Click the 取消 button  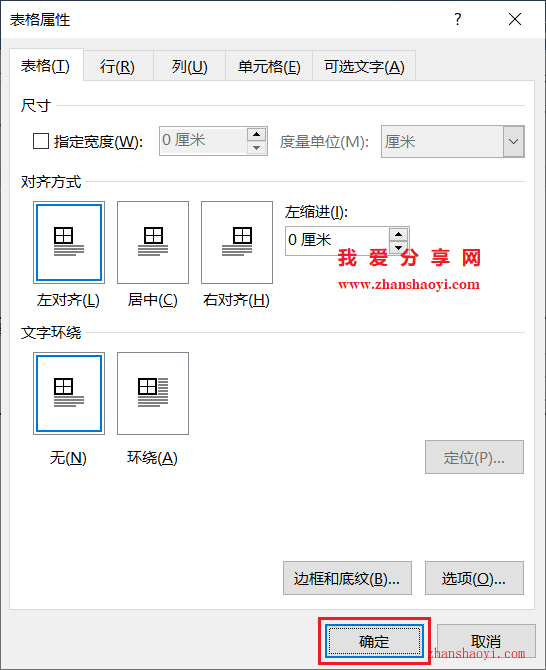(x=486, y=641)
